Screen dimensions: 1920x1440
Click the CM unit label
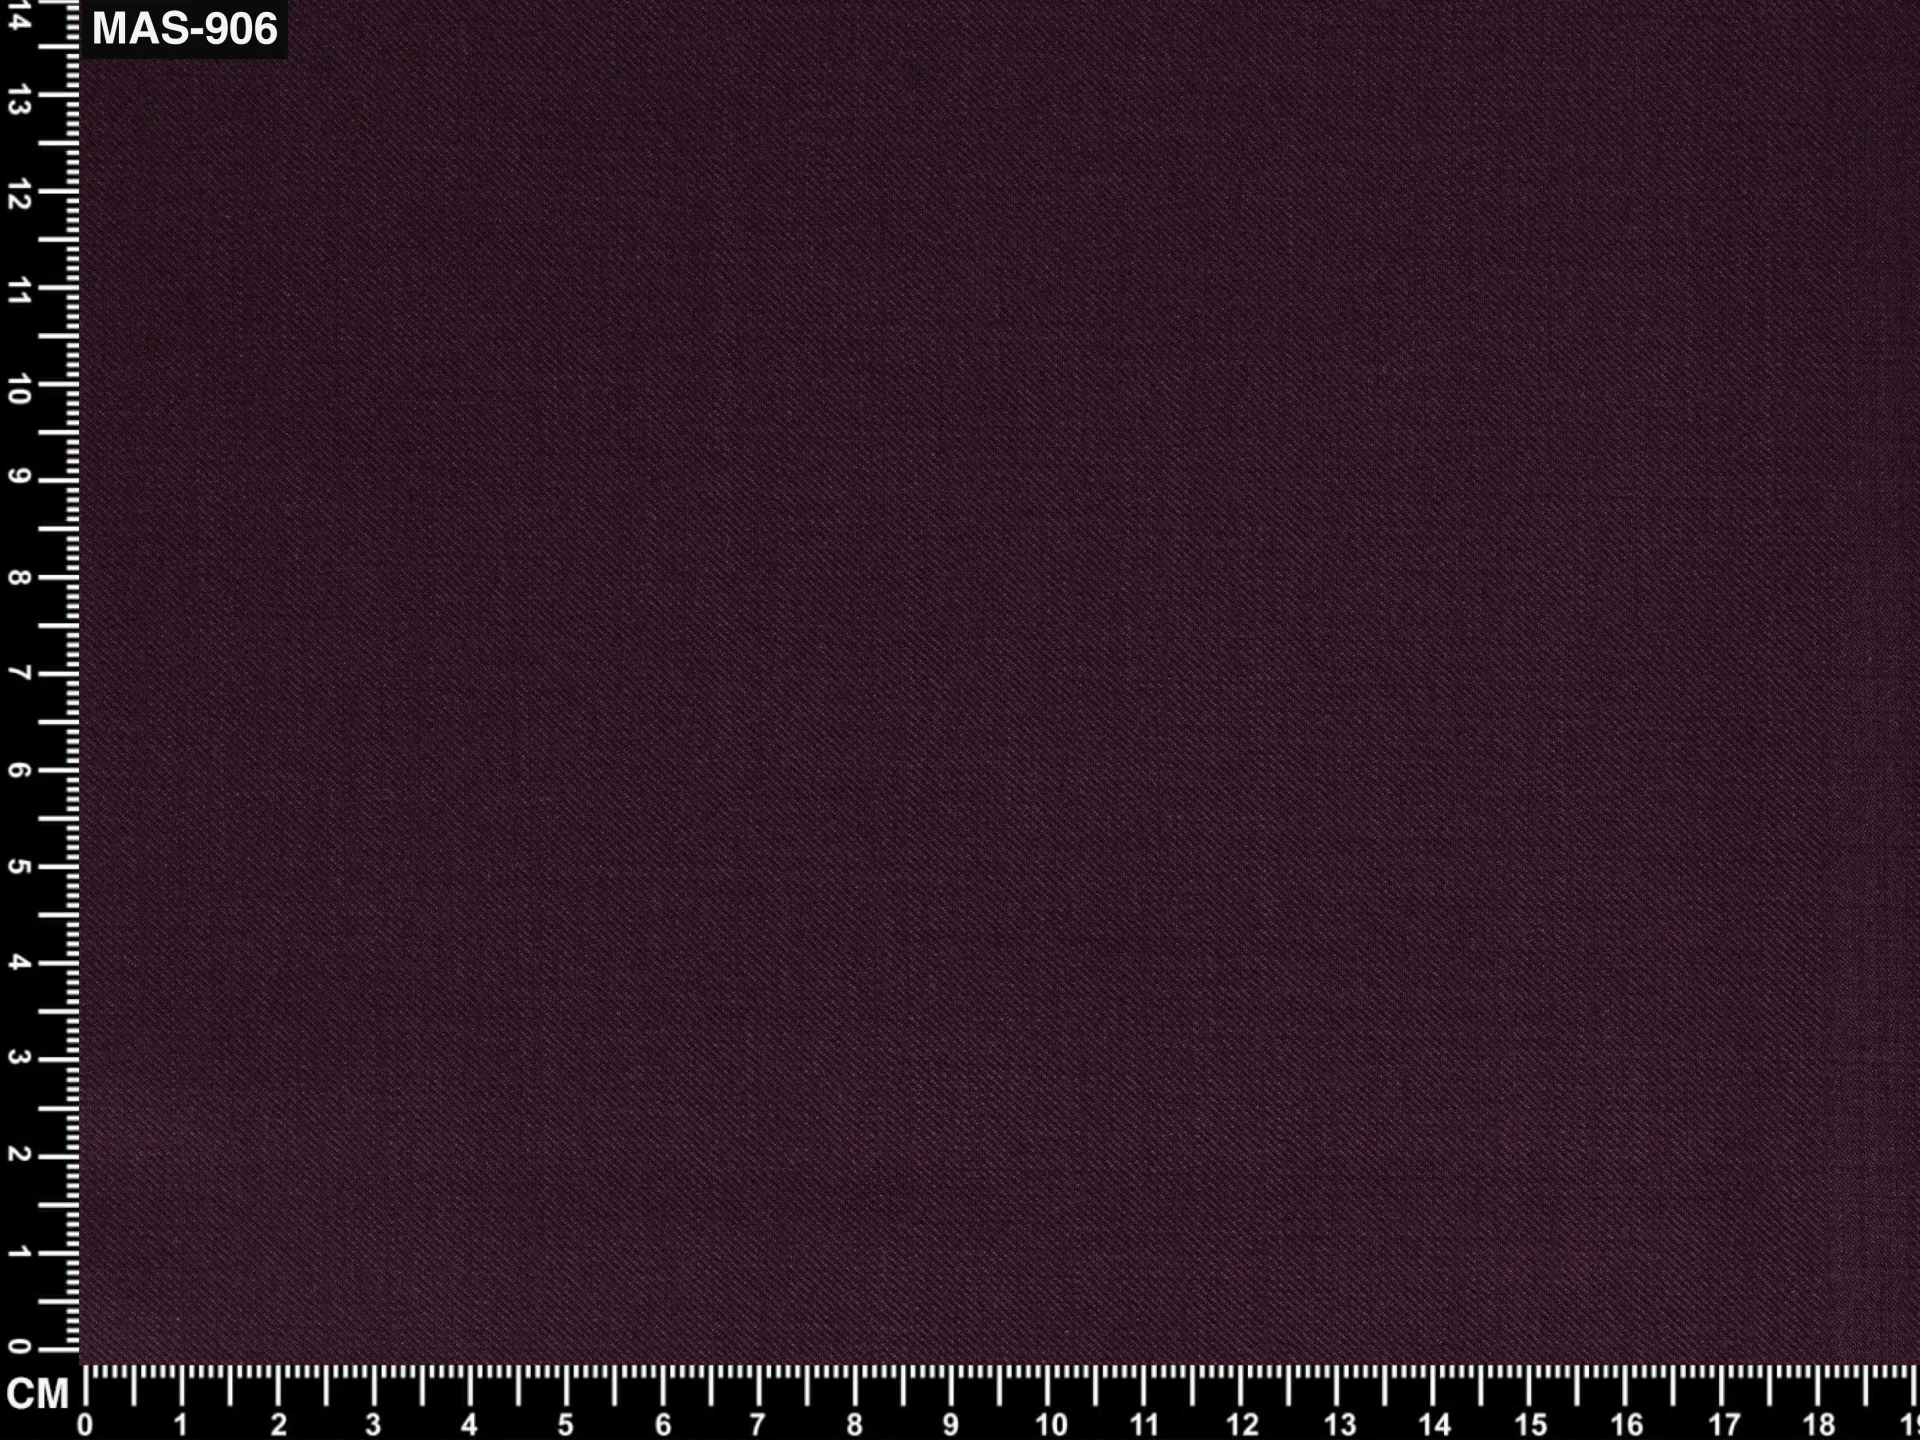(x=37, y=1394)
